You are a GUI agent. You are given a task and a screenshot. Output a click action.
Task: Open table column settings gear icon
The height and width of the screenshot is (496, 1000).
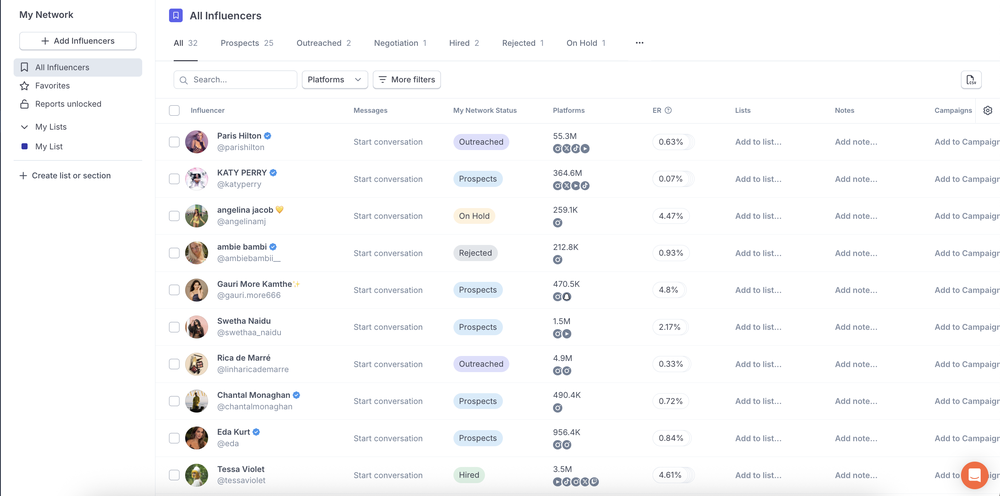pos(987,110)
